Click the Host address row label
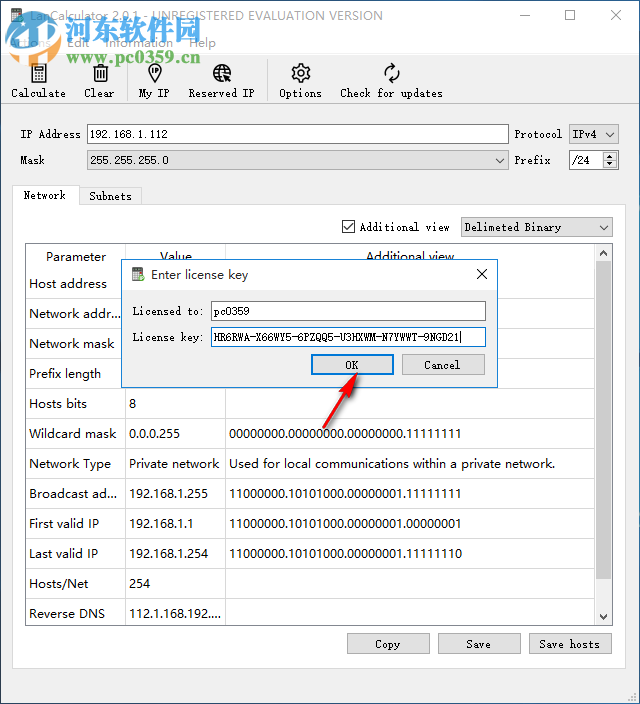The height and width of the screenshot is (704, 640). 68,284
